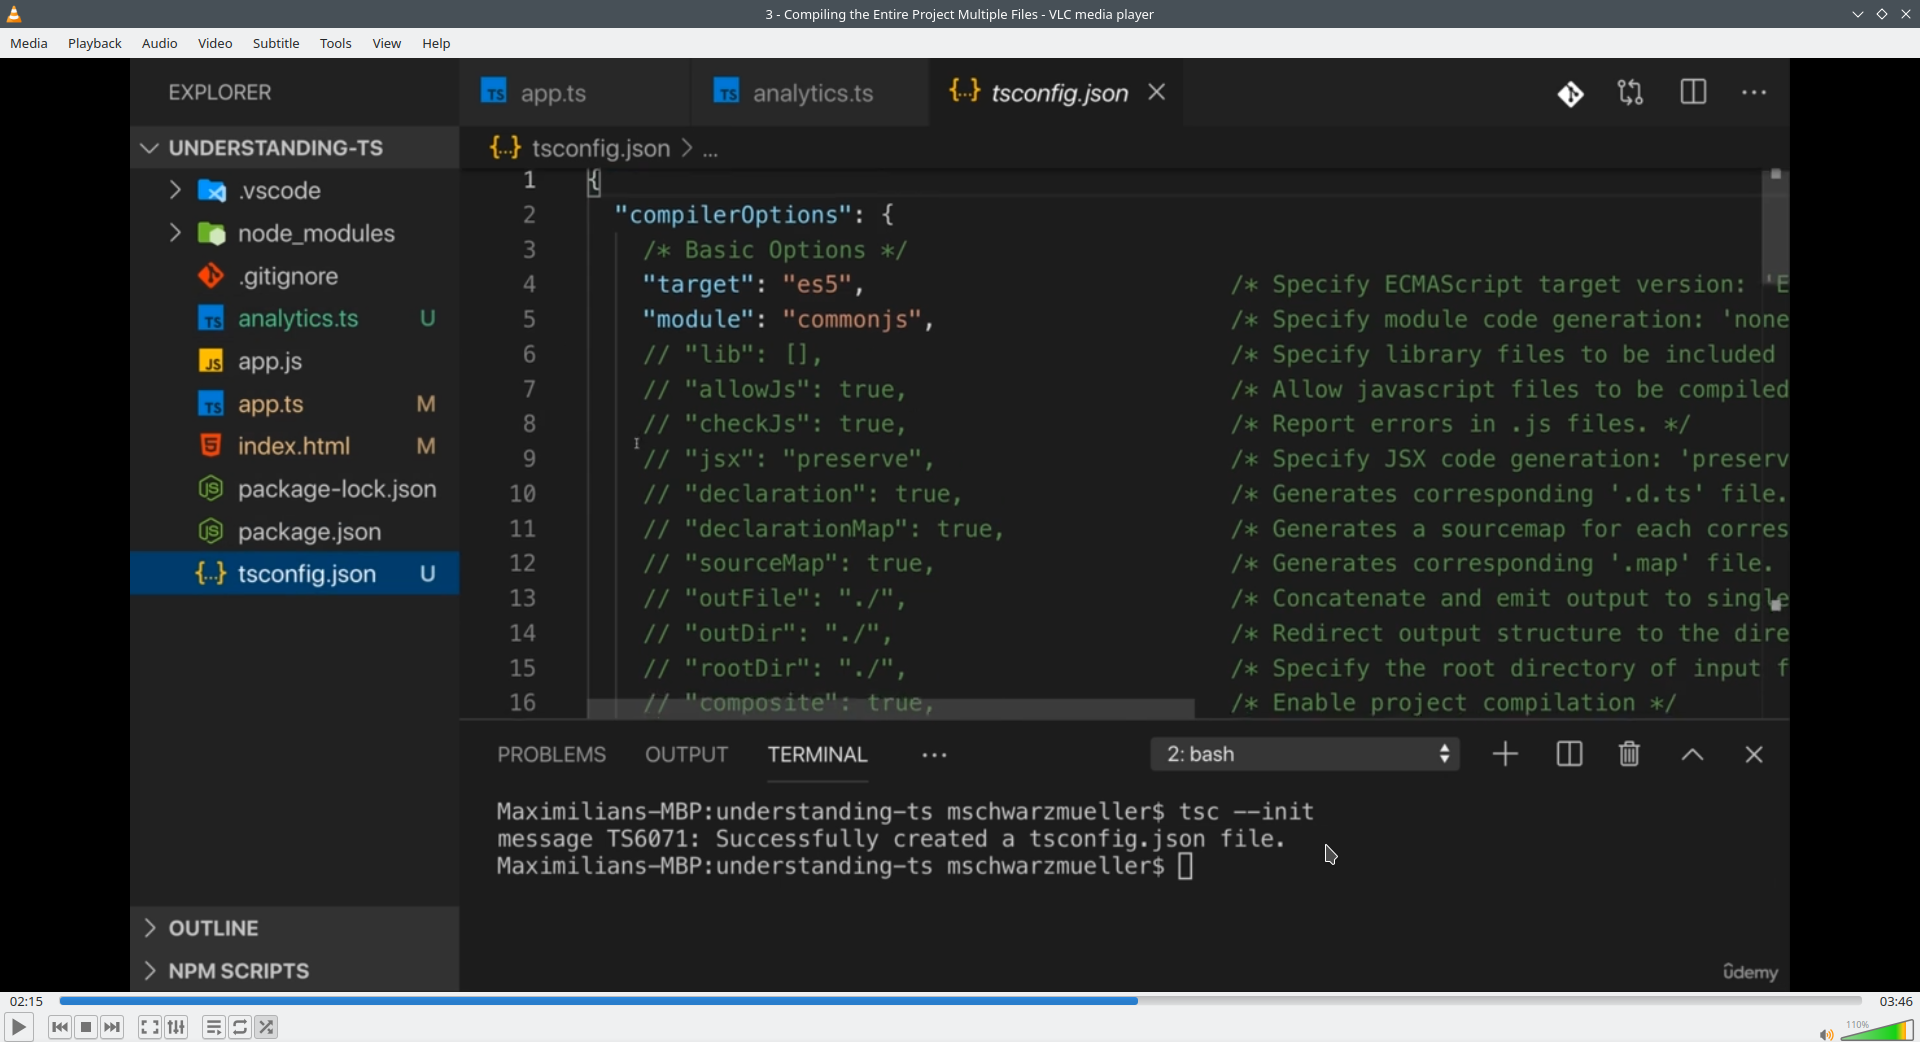Click the compare changes icon in editor toolbar
The height and width of the screenshot is (1042, 1920).
tap(1631, 93)
